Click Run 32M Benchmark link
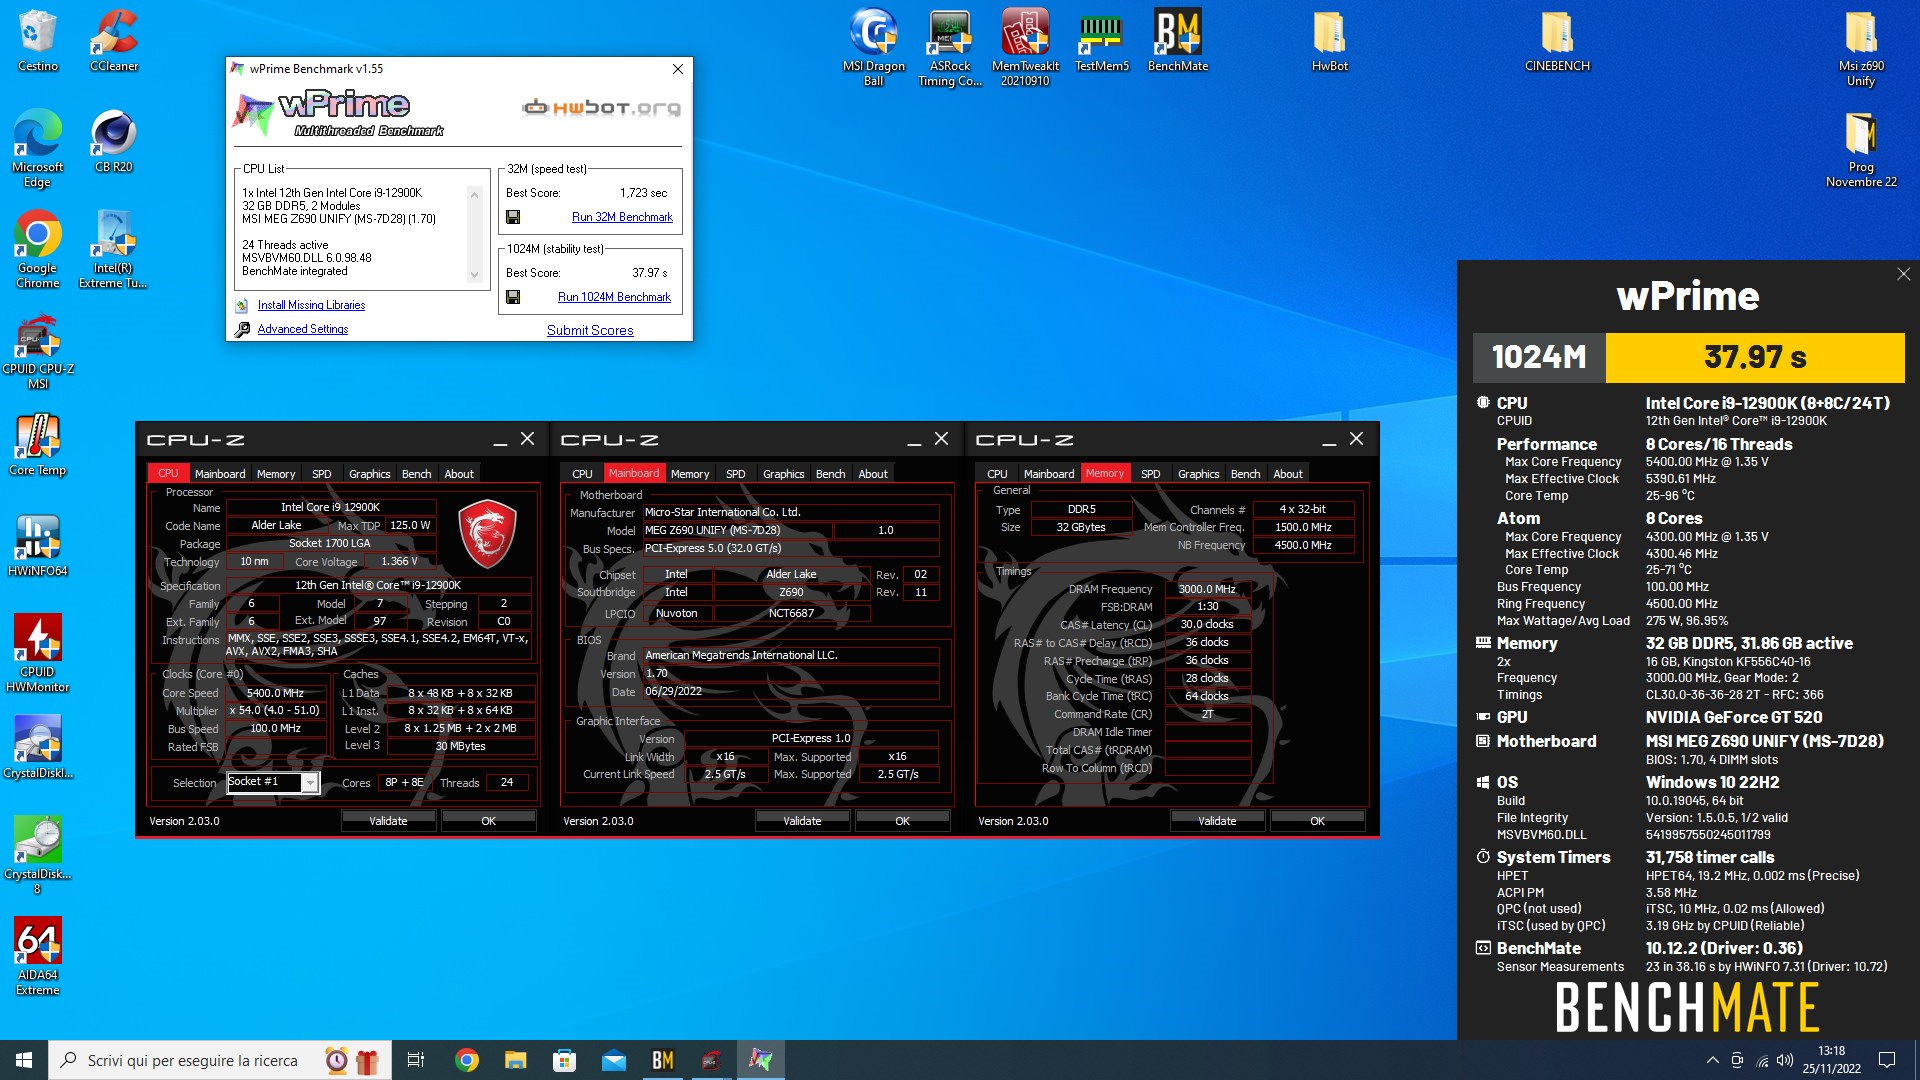This screenshot has width=1920, height=1080. click(x=622, y=217)
